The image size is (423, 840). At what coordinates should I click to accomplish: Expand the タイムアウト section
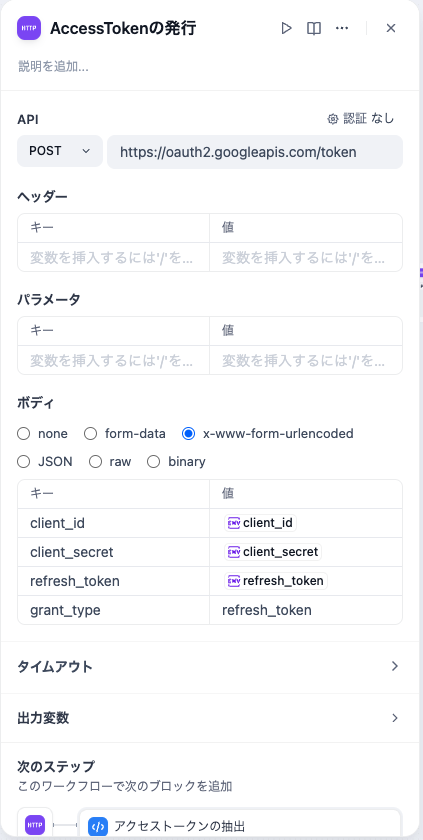[210, 666]
